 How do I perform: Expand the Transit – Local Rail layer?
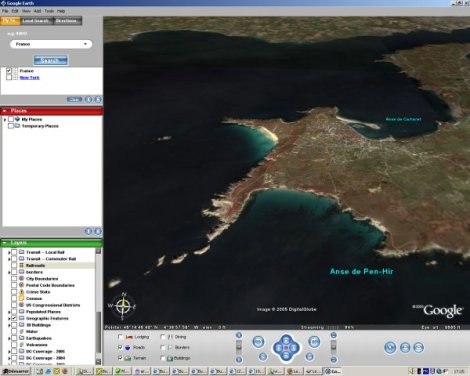[x=9, y=252]
